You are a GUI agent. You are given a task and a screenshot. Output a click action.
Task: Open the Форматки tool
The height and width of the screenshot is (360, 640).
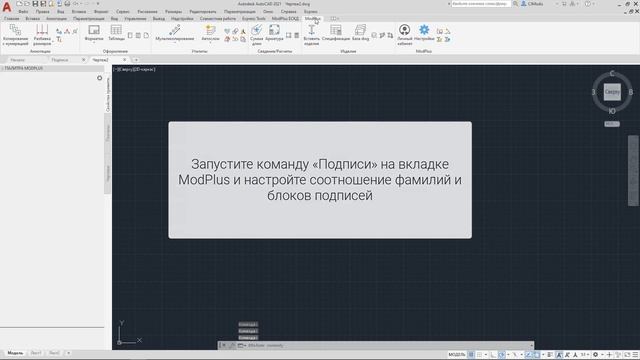pyautogui.click(x=94, y=33)
